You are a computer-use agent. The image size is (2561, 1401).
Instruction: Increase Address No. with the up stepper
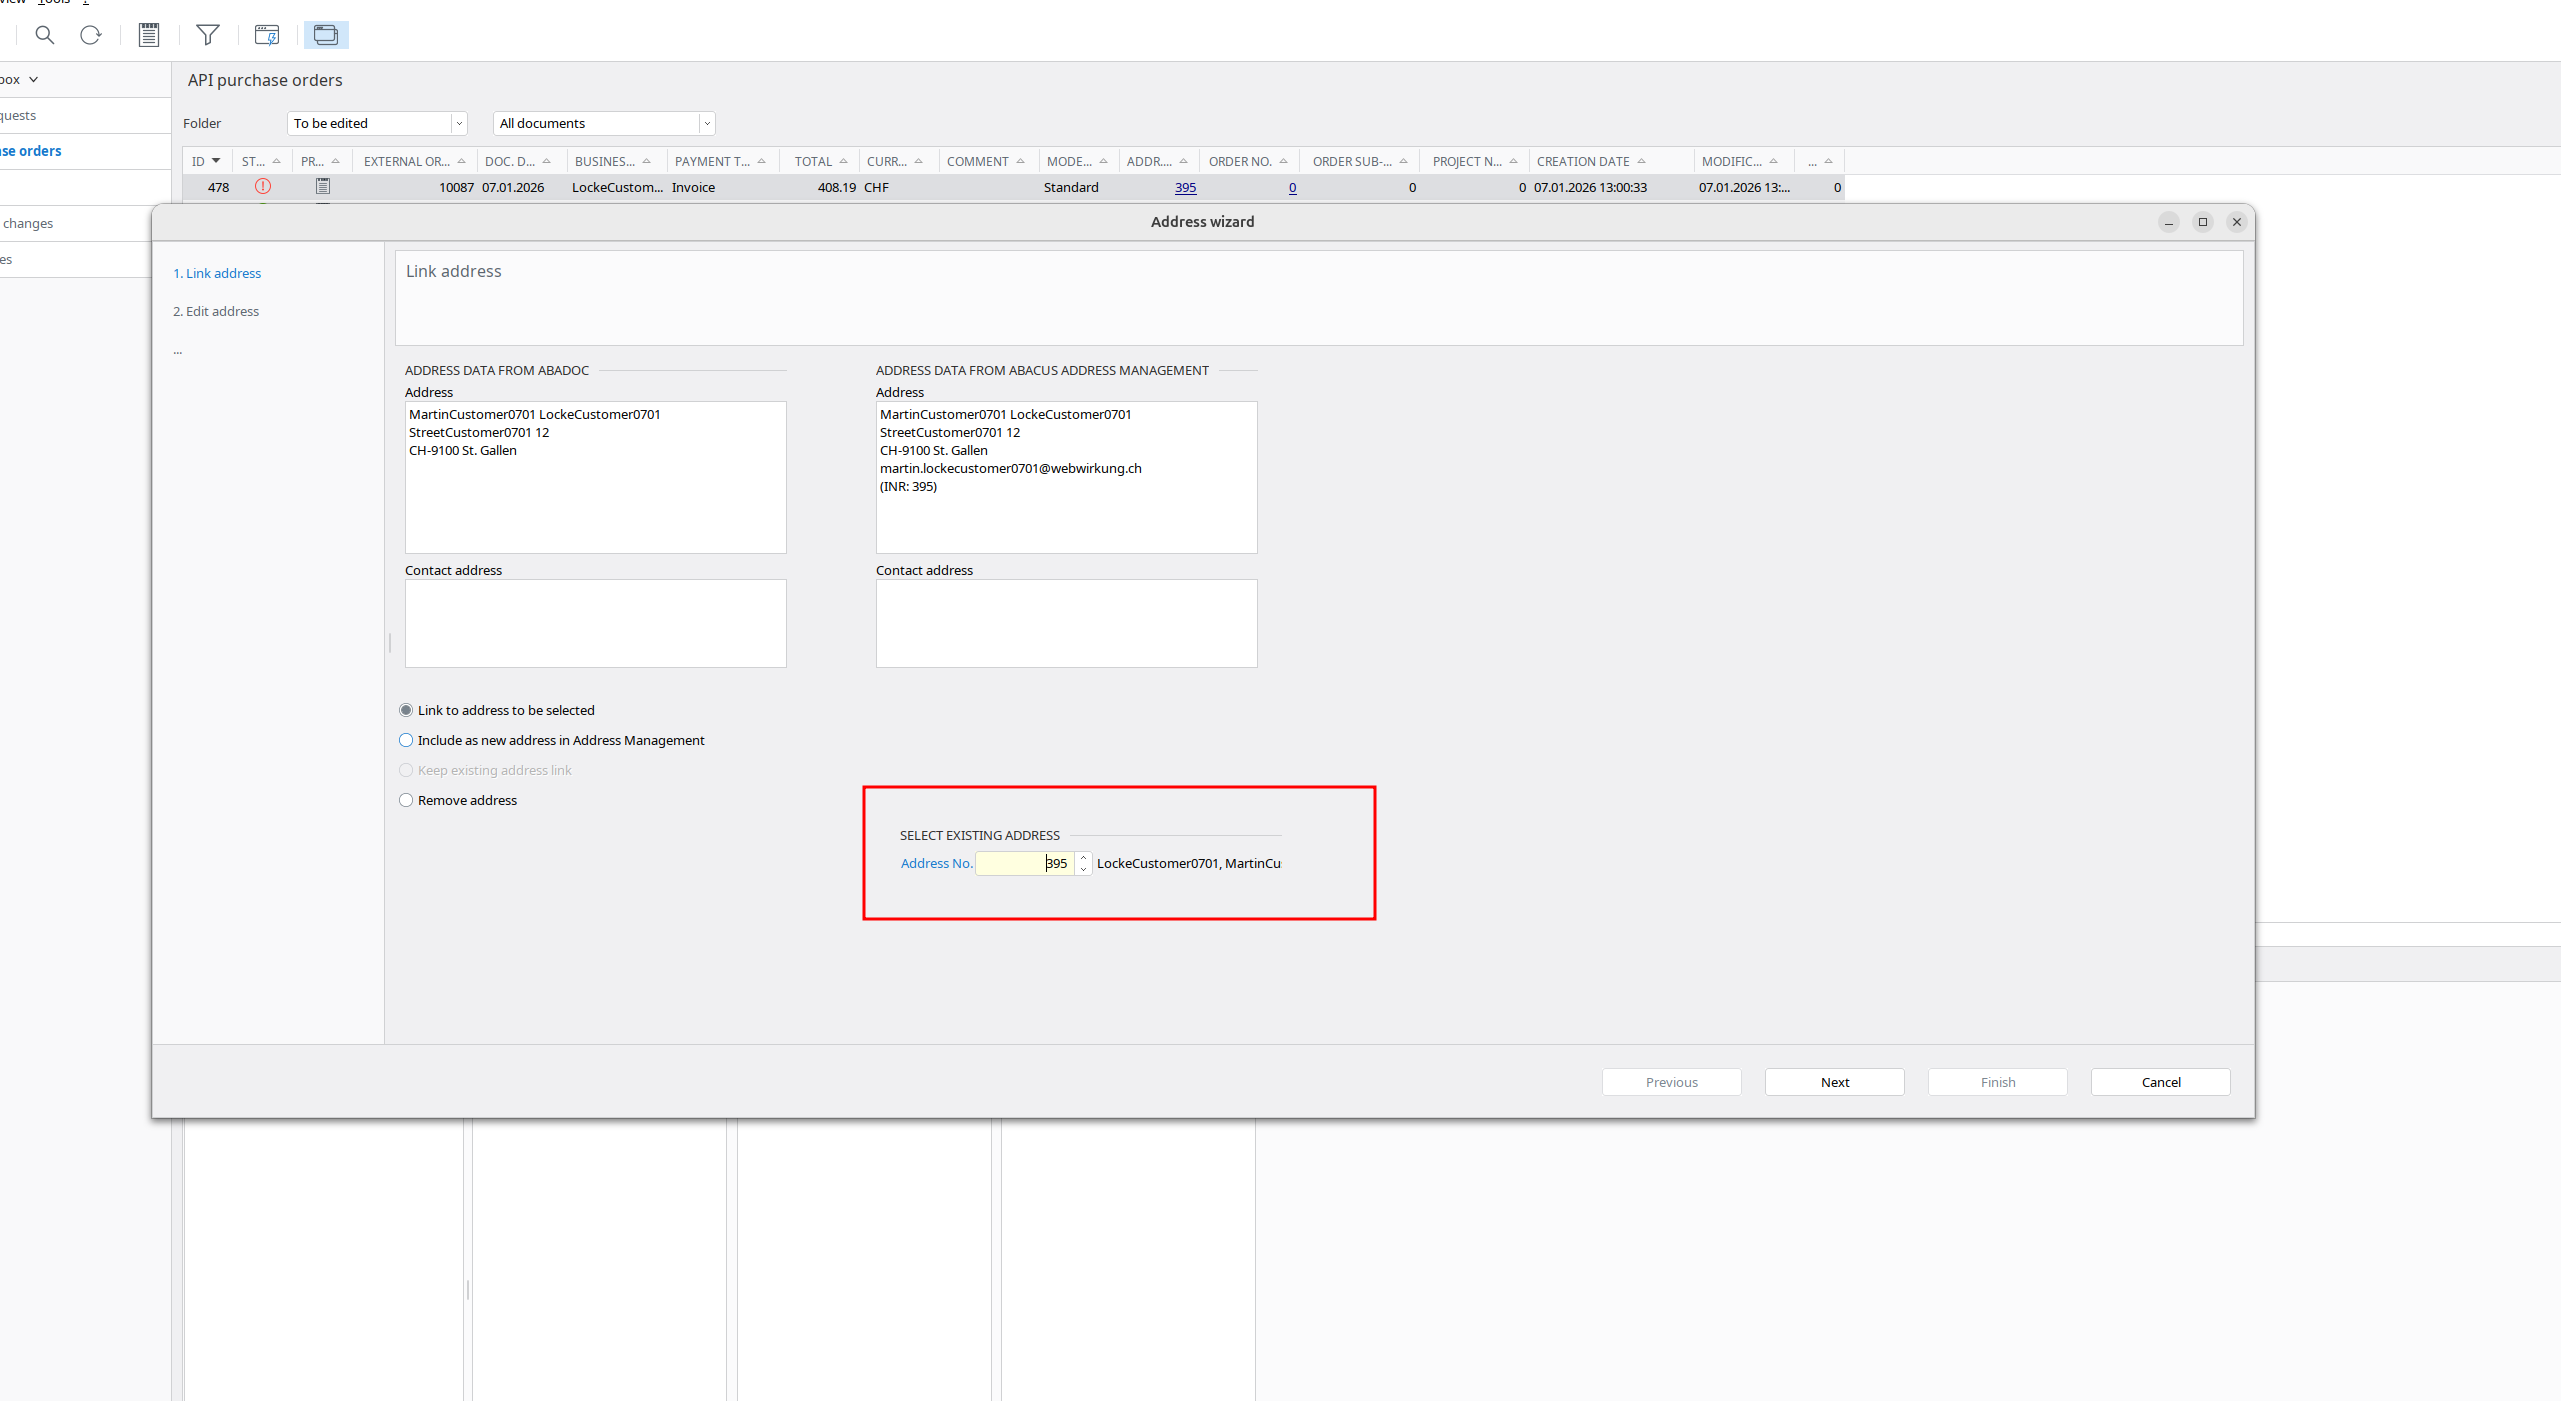point(1083,858)
